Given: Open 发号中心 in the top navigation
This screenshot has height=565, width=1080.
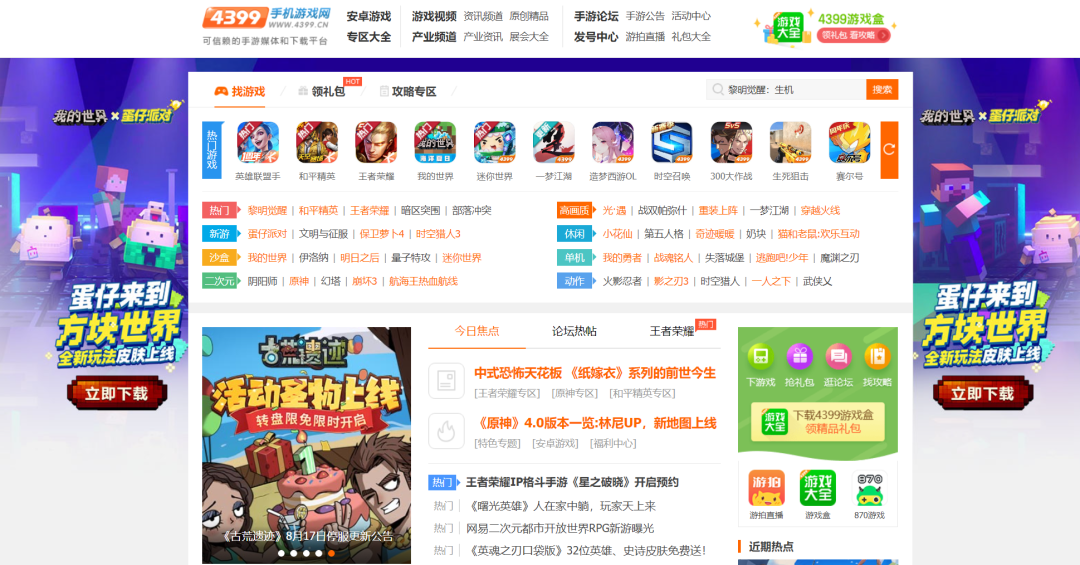Looking at the screenshot, I should (596, 37).
